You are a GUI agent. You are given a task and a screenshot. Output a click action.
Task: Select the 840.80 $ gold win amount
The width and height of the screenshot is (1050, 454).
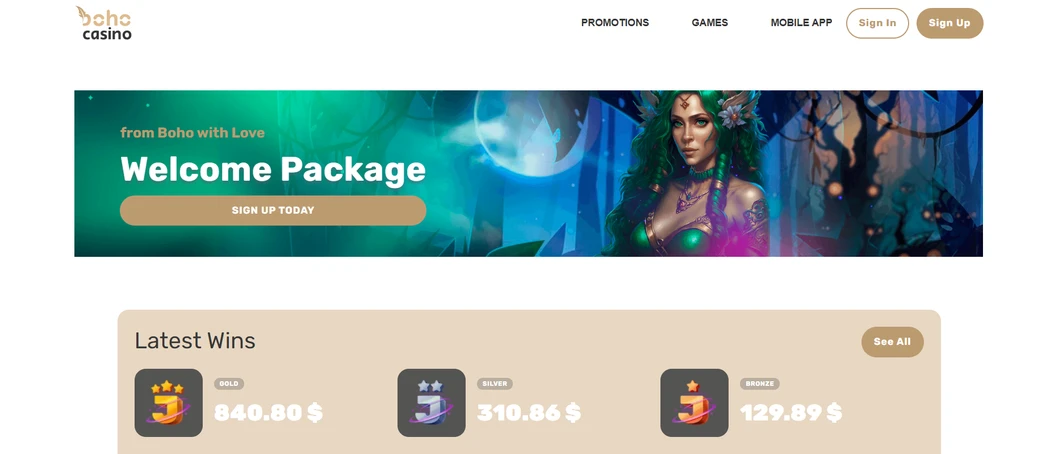coord(269,412)
